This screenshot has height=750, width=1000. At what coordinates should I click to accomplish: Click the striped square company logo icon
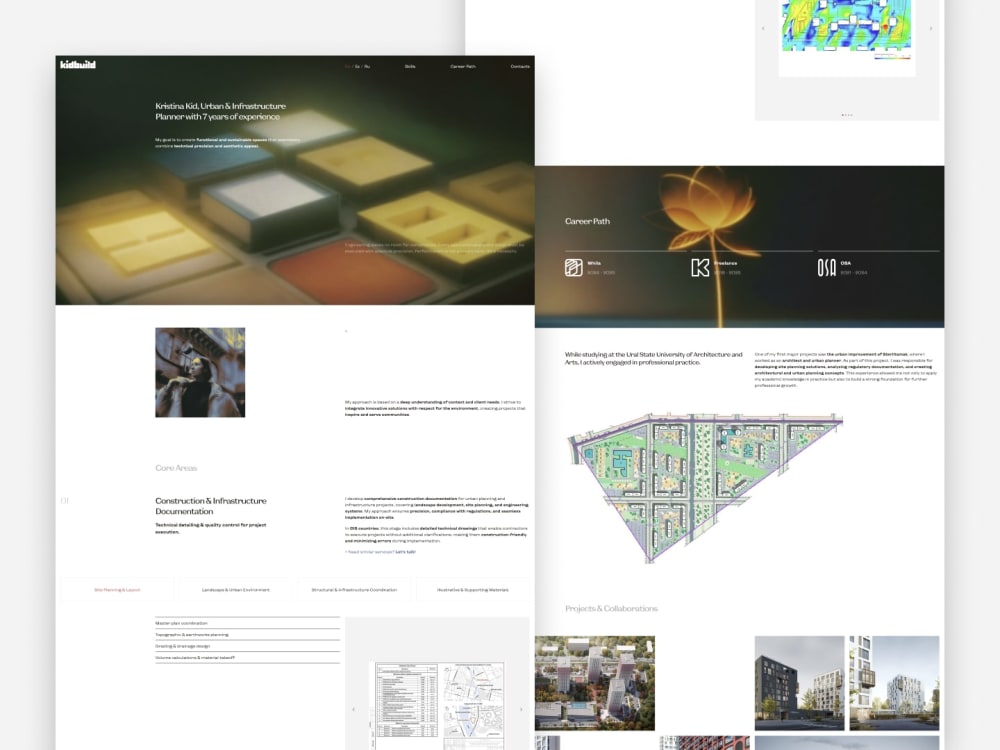573,267
